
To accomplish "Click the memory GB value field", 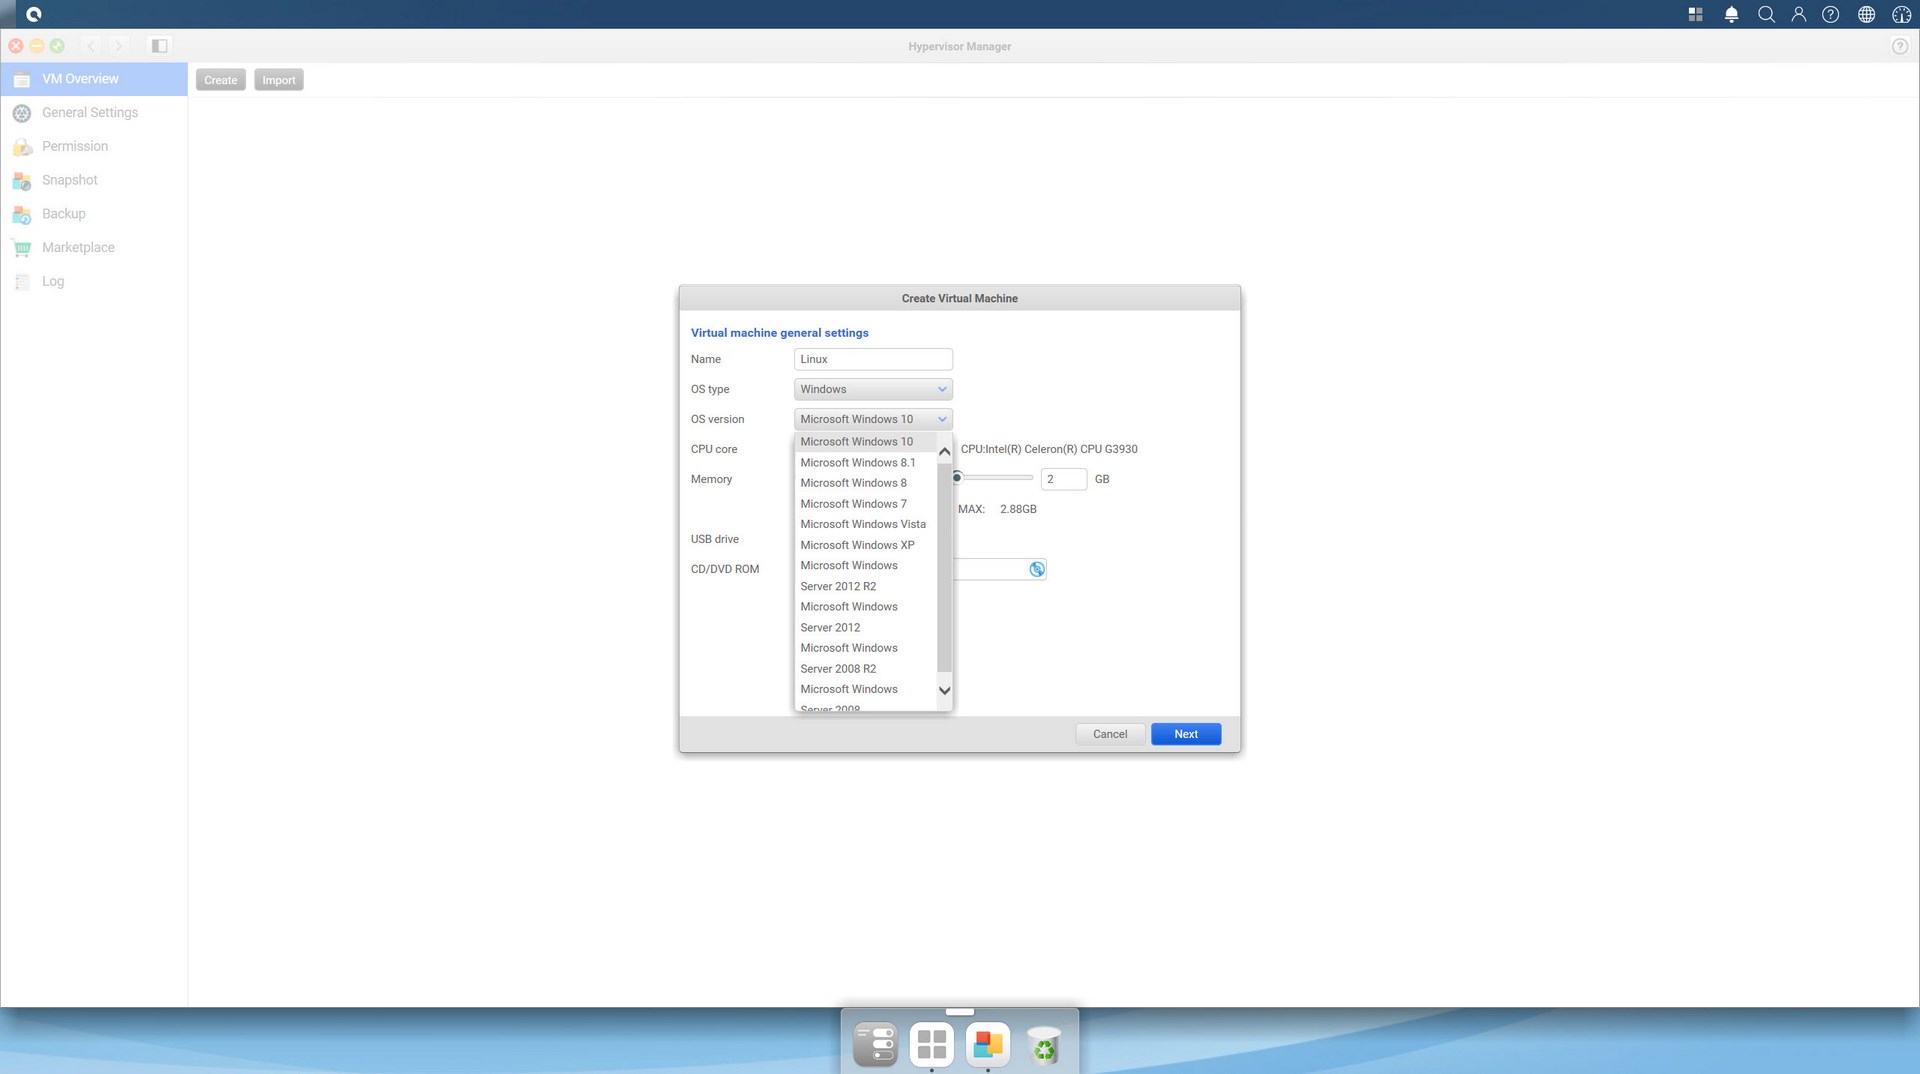I will 1063,479.
